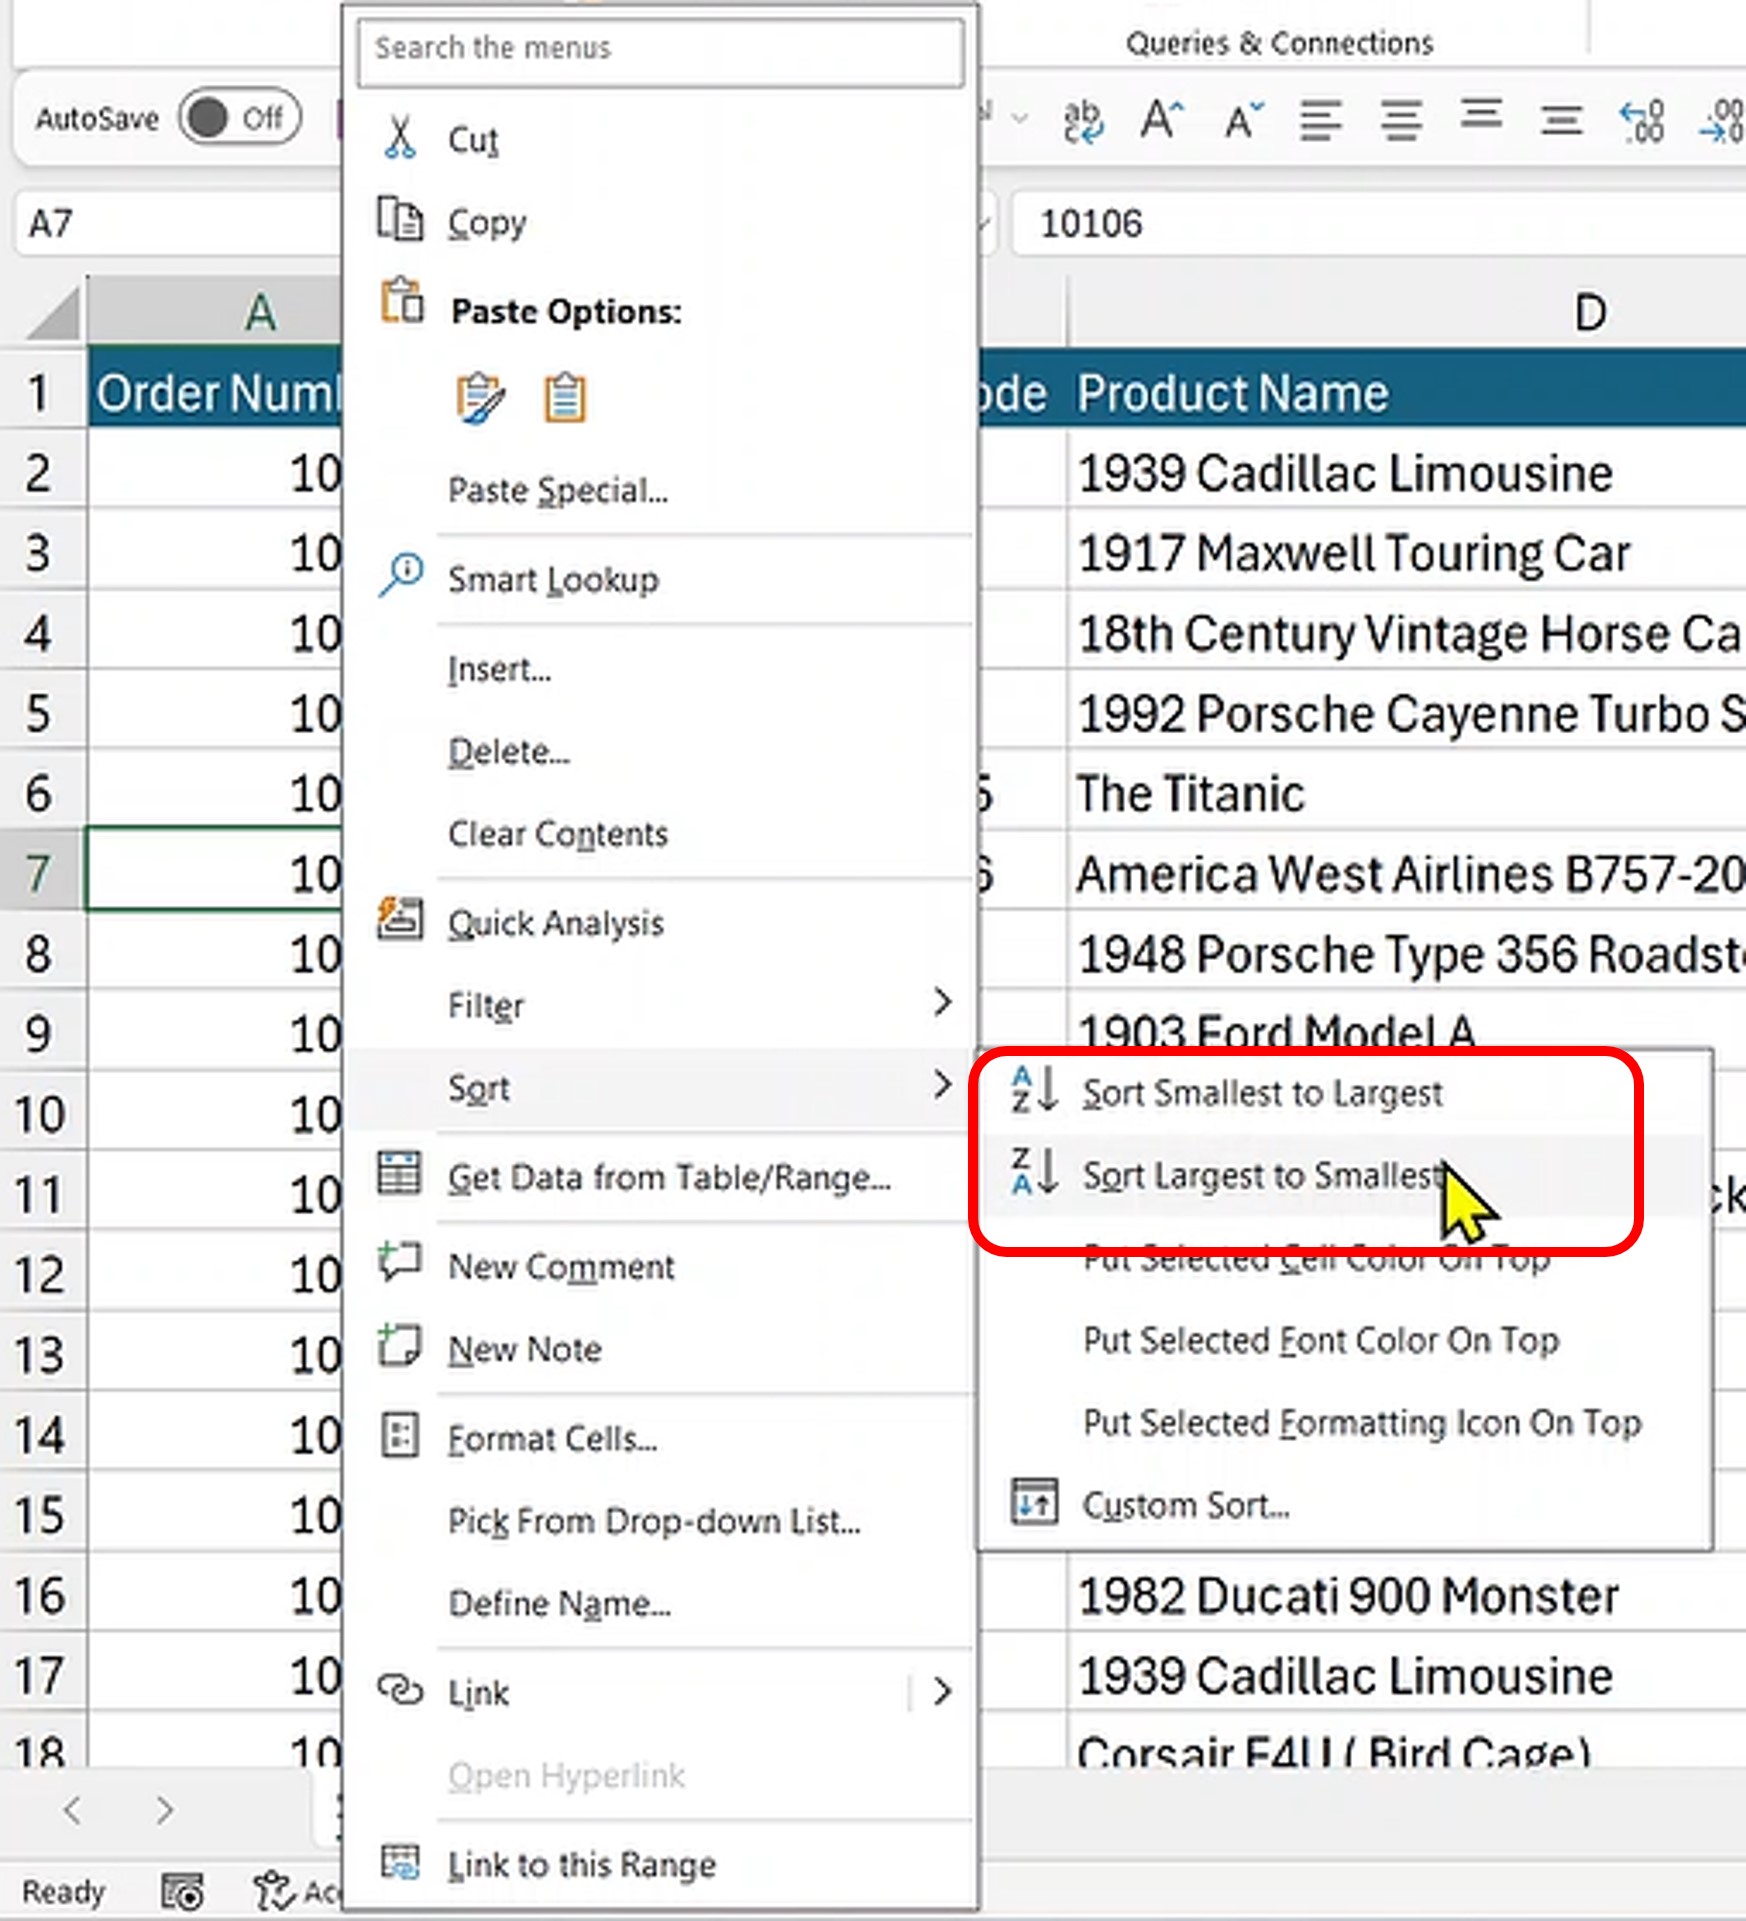The height and width of the screenshot is (1921, 1746).
Task: Expand the Sort submenu arrow
Action: pos(942,1085)
